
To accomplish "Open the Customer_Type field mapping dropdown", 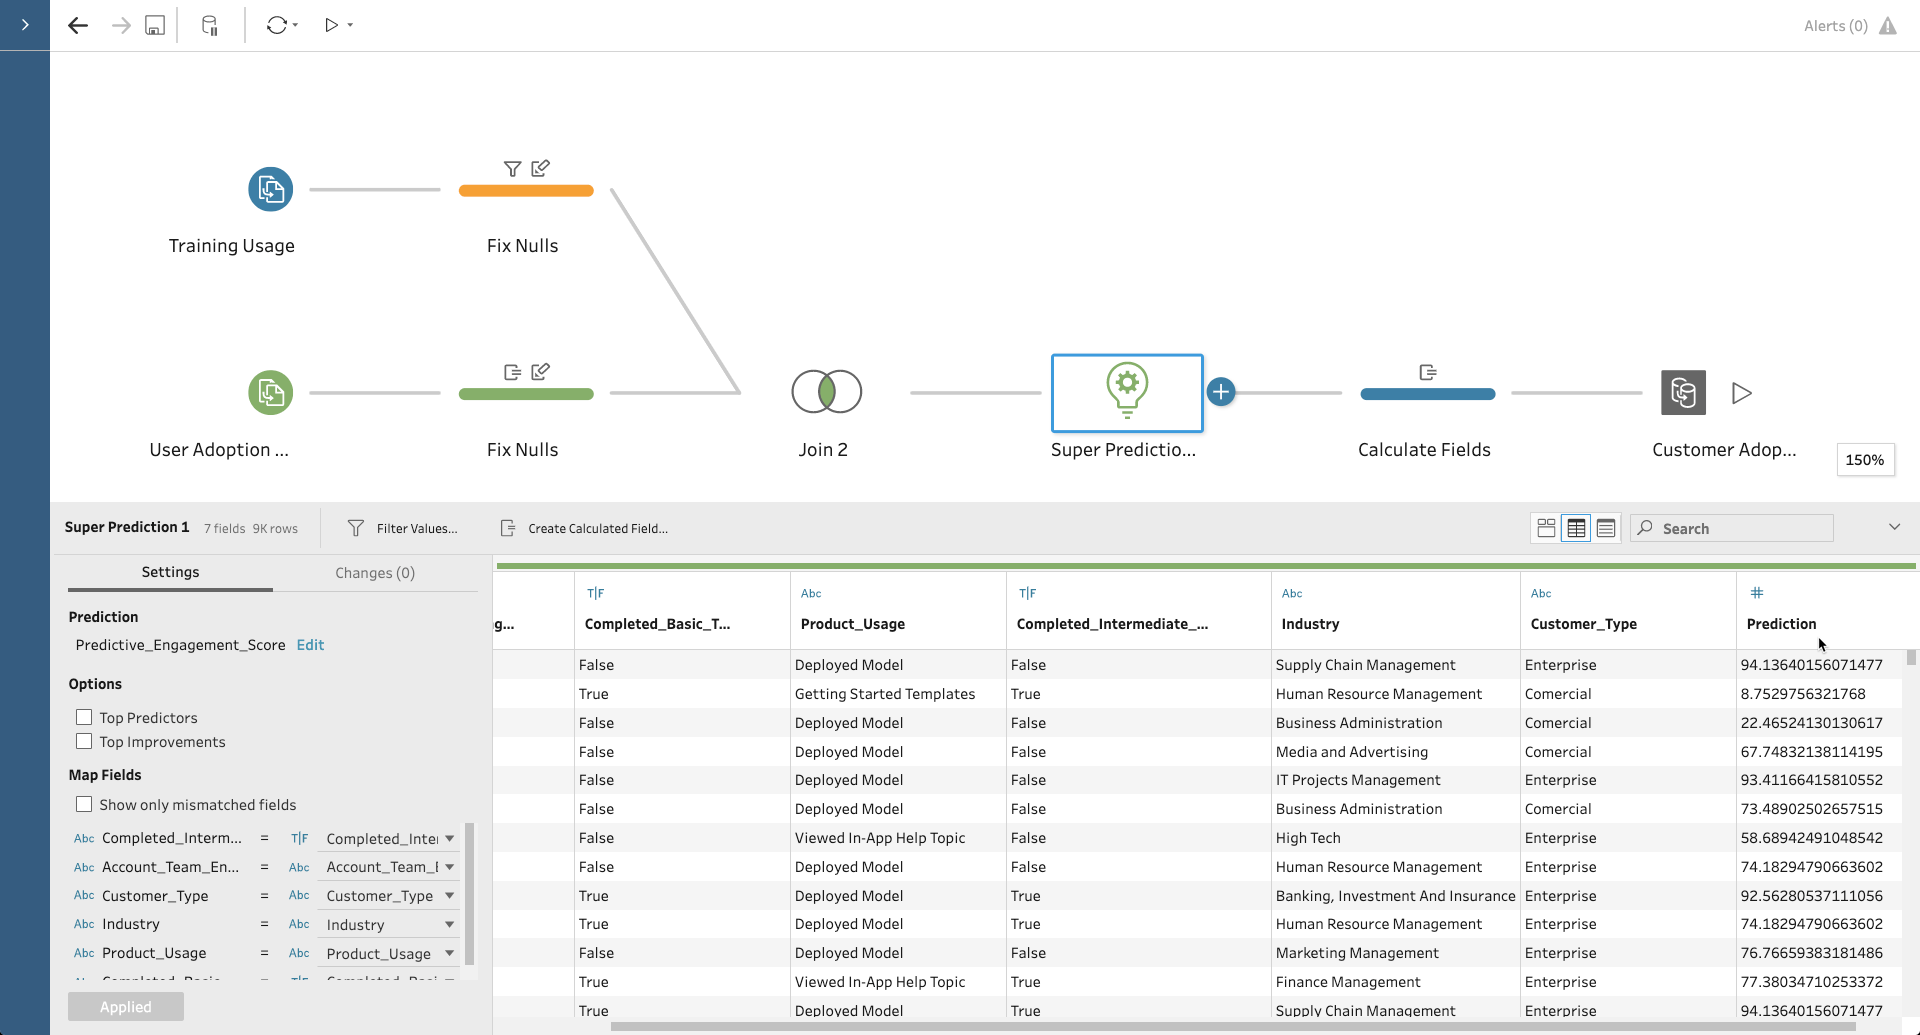I will 449,896.
